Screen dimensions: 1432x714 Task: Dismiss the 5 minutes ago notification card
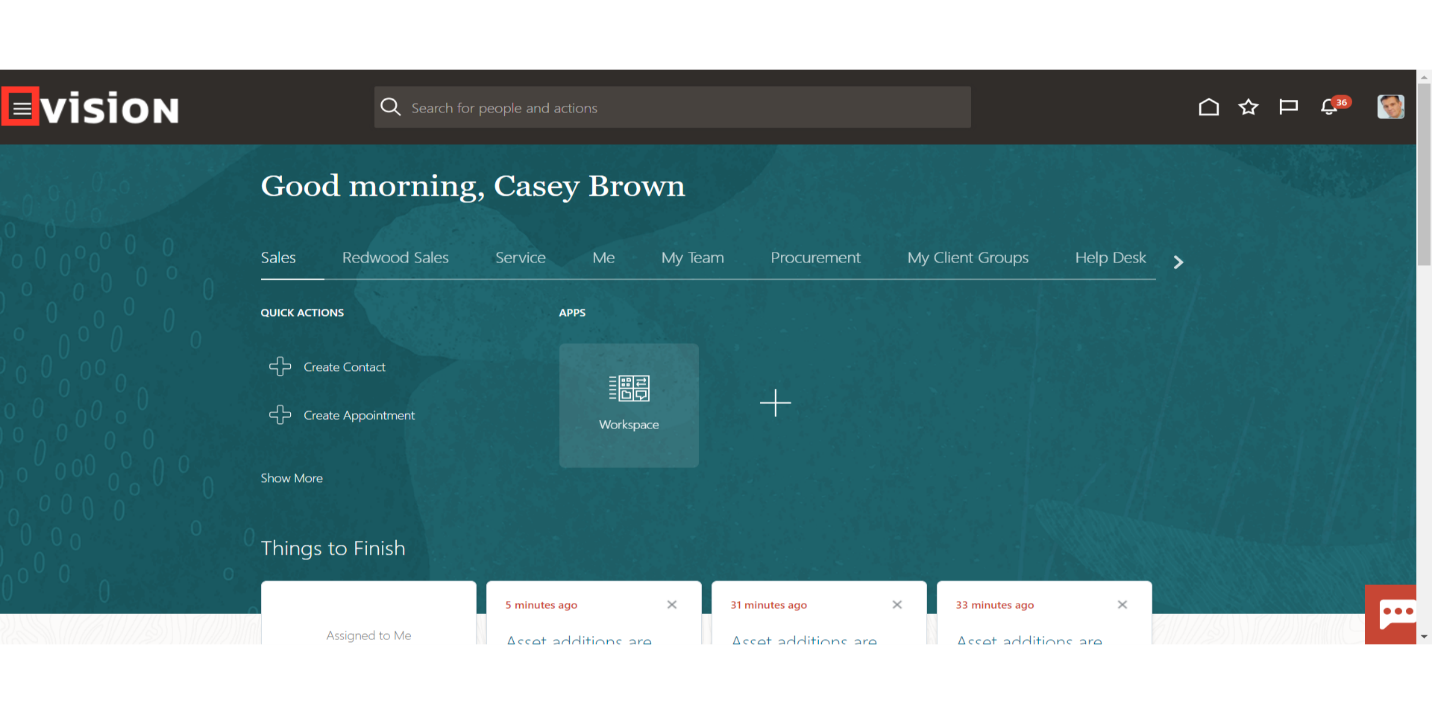(672, 605)
